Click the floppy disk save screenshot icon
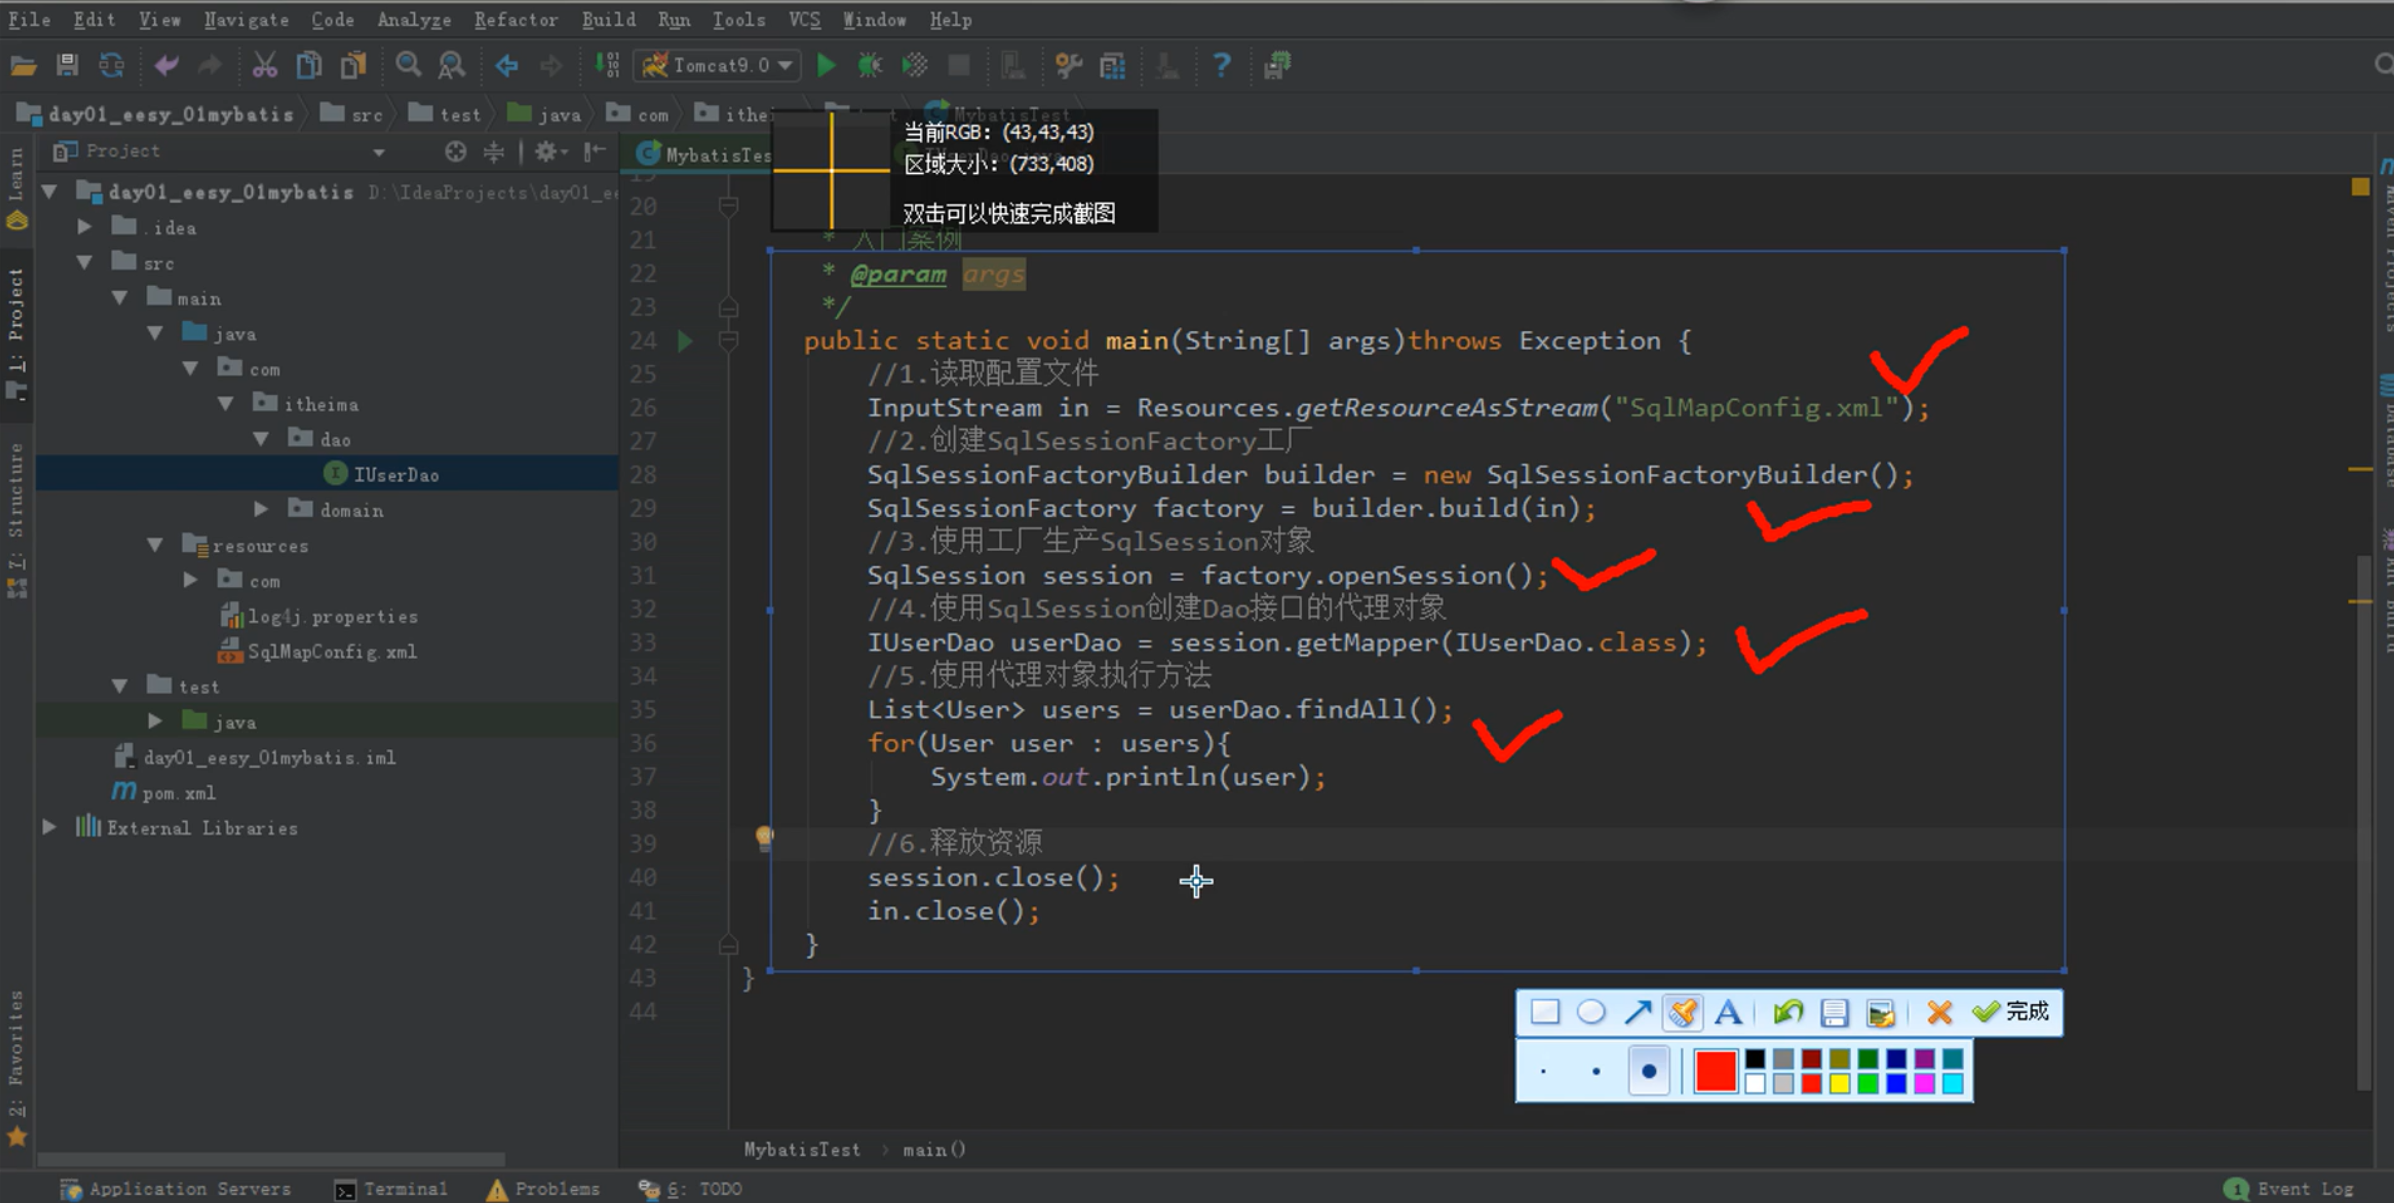This screenshot has height=1203, width=2394. [x=1834, y=1012]
